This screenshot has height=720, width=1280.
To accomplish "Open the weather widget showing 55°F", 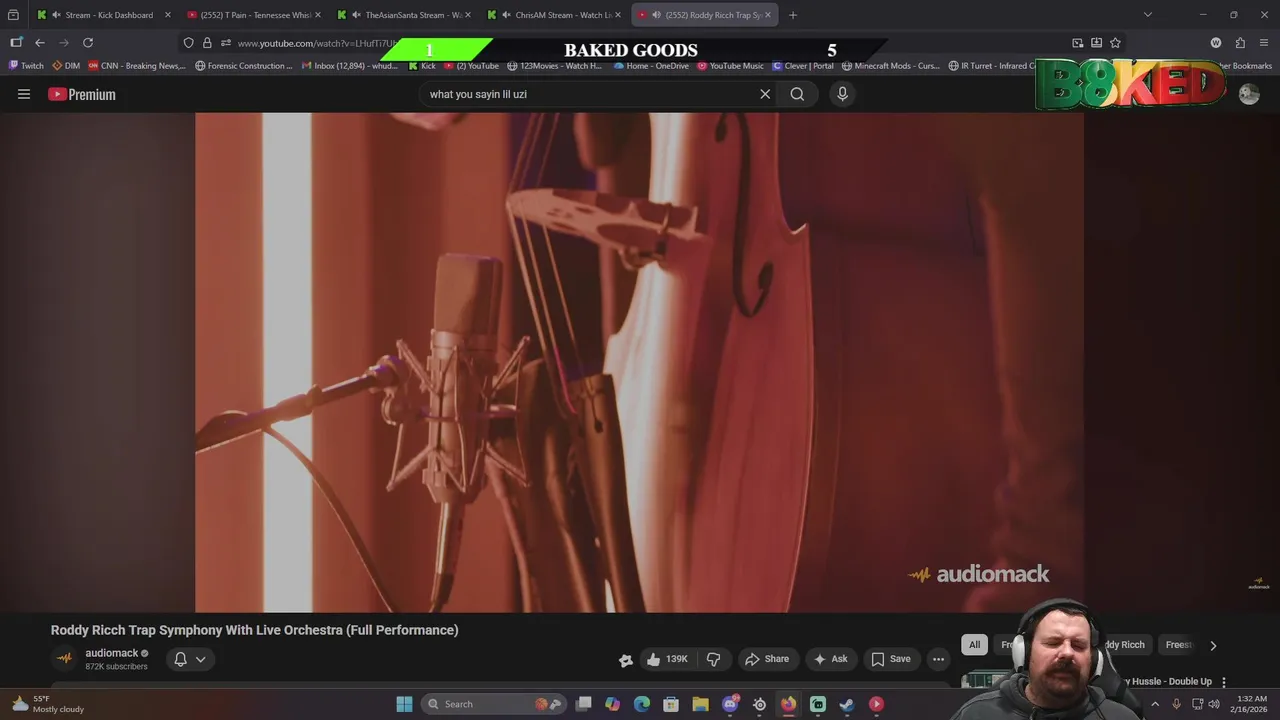I will [x=47, y=704].
